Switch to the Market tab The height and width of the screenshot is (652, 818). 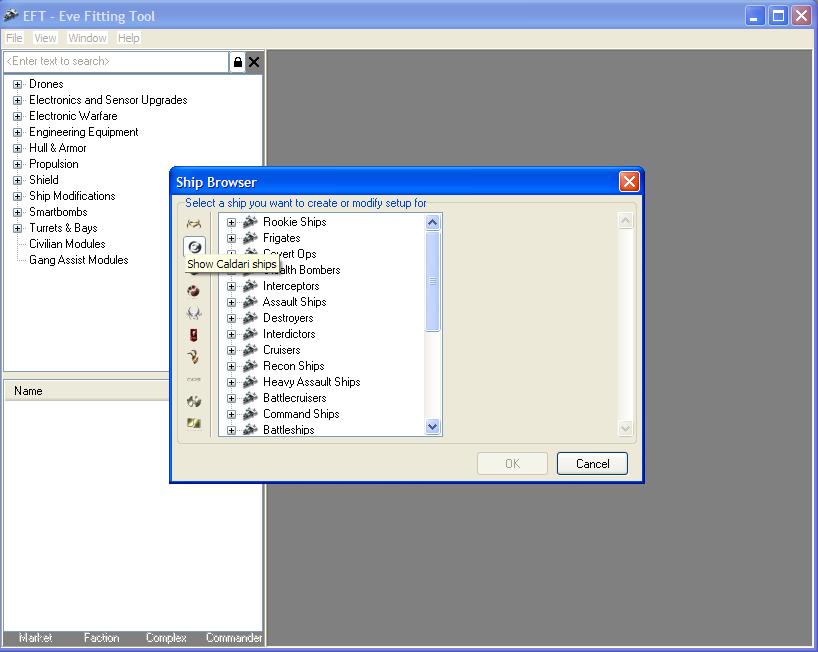[x=35, y=637]
